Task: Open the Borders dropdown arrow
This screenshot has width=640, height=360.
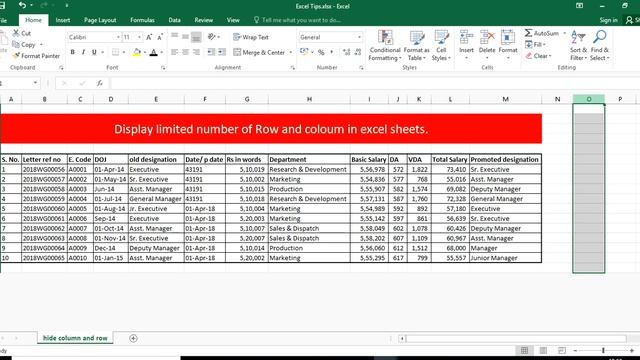Action: click(124, 52)
